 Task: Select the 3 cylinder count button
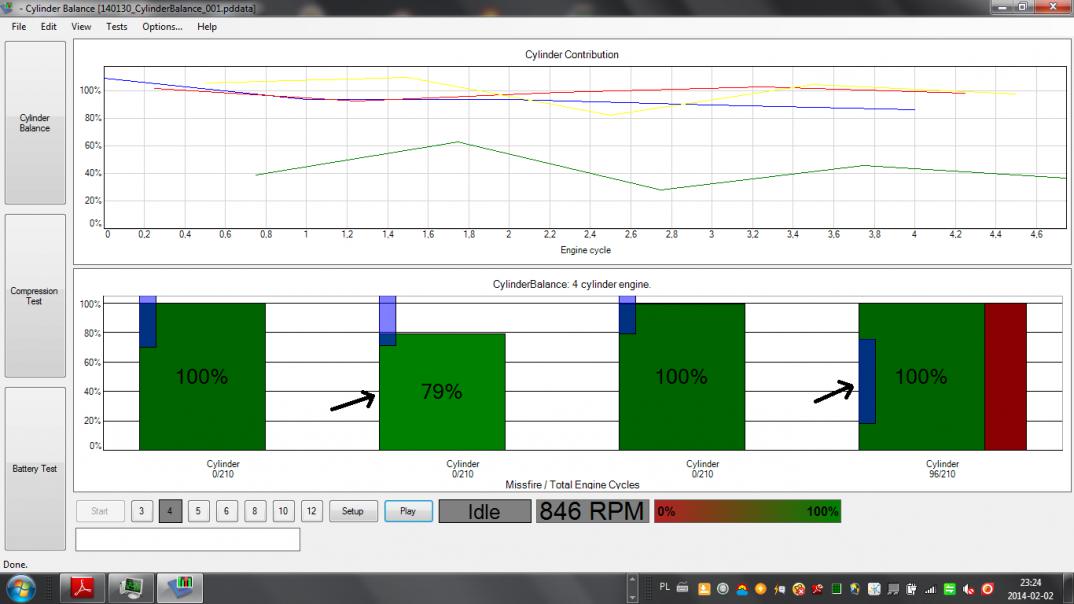[x=142, y=511]
